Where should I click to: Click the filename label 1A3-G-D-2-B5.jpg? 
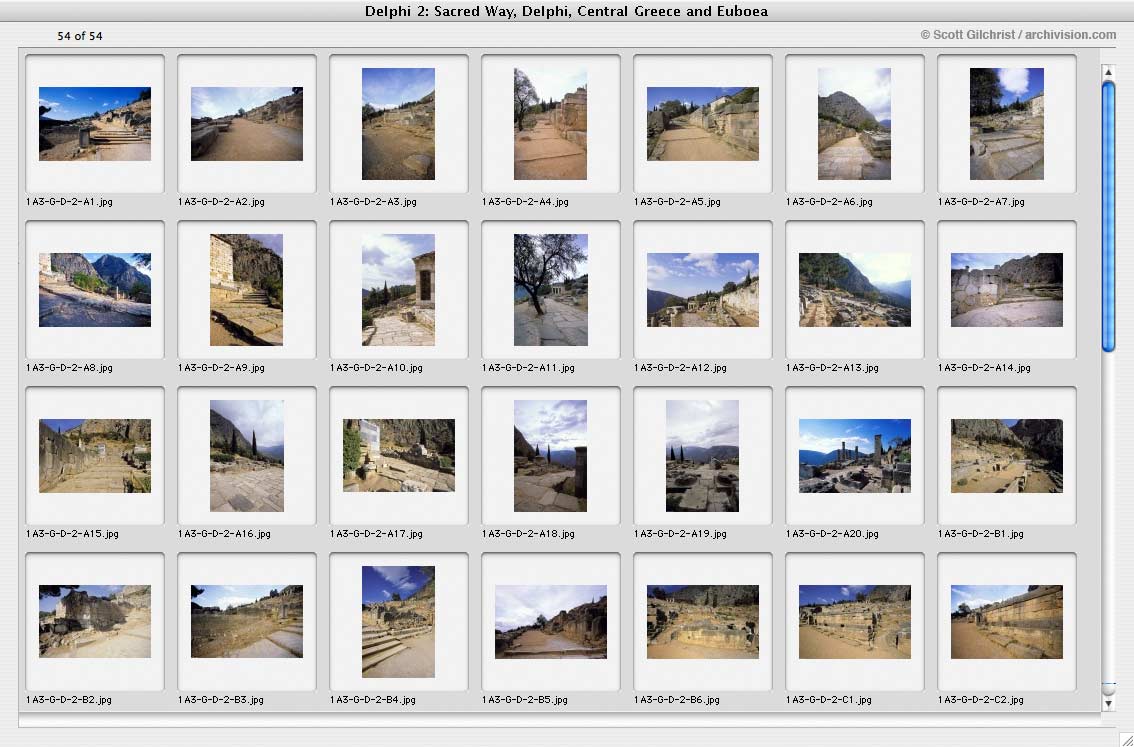[525, 700]
